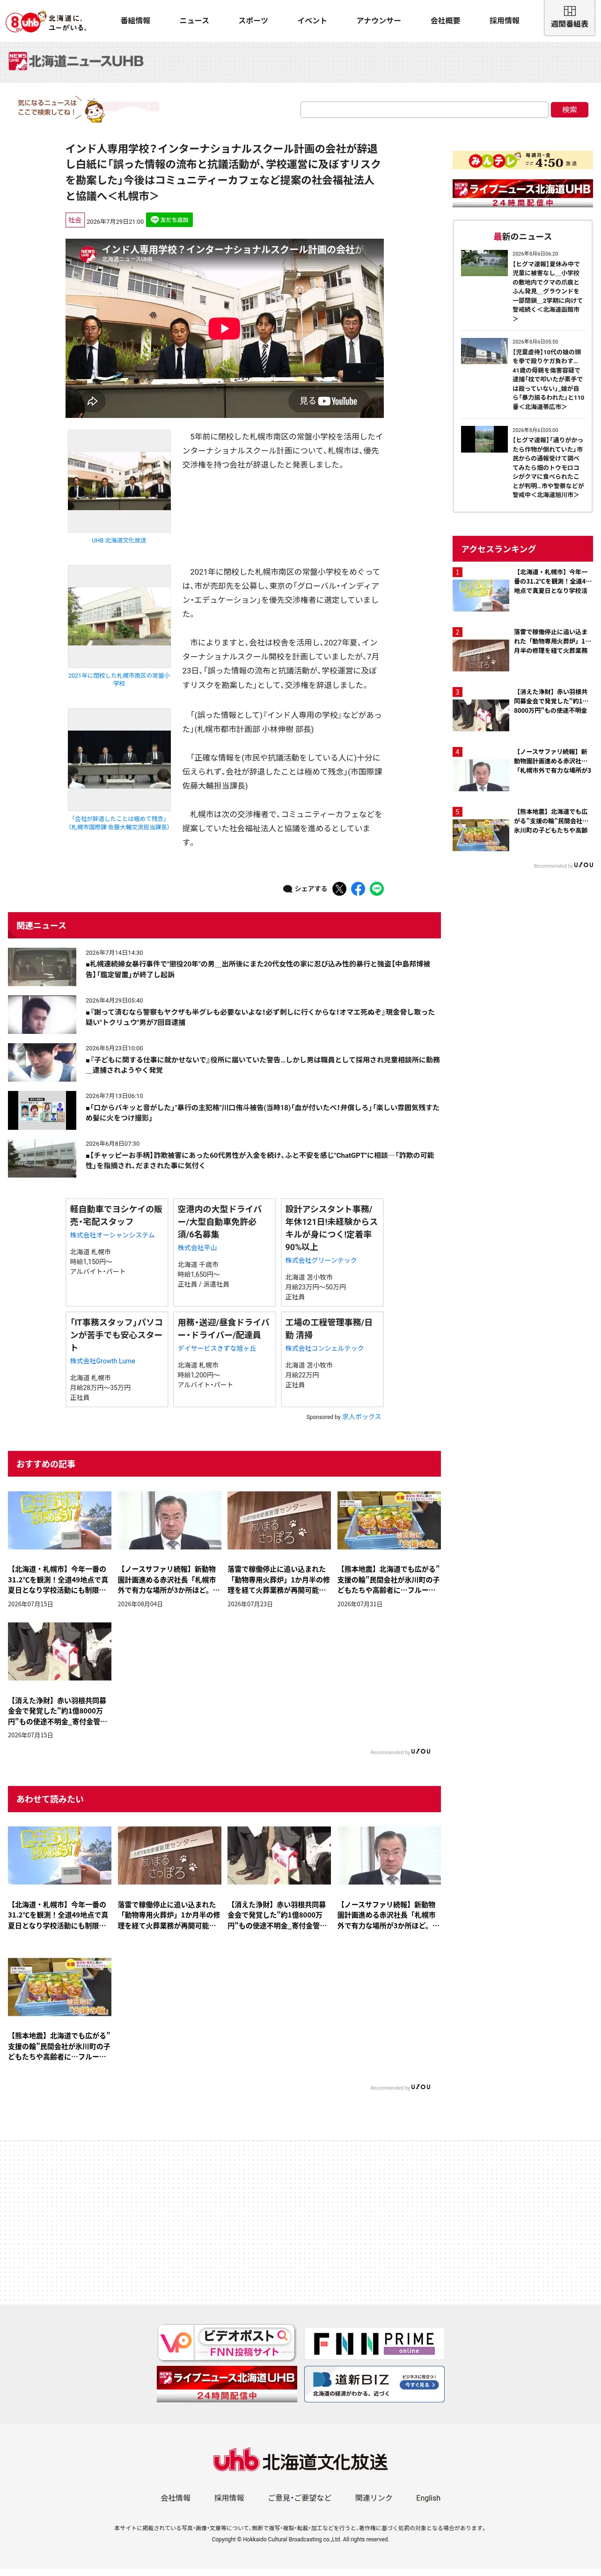
Task: Open the sidebar ライブニュース北海道UHB live banner
Action: (522, 193)
